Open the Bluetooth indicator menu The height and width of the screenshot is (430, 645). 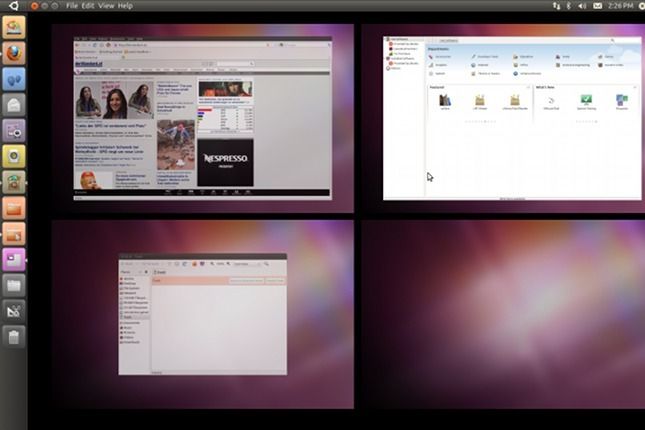click(570, 6)
